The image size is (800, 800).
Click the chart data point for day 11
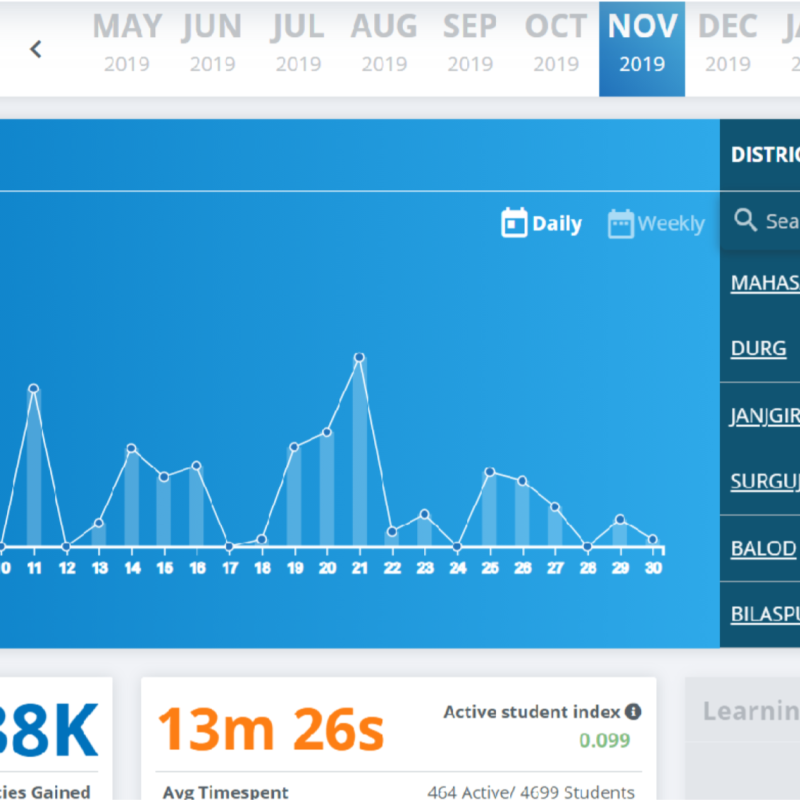(x=34, y=388)
